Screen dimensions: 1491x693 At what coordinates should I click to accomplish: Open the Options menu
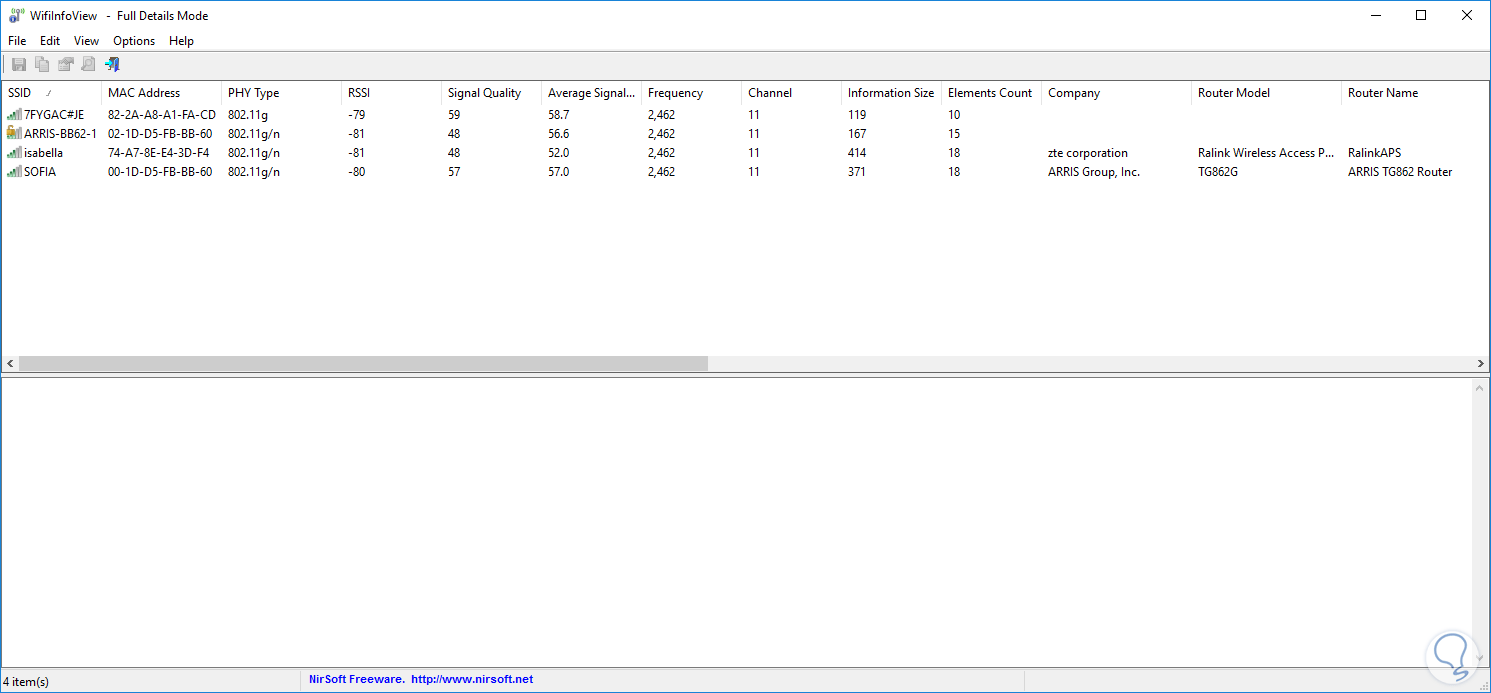point(134,41)
